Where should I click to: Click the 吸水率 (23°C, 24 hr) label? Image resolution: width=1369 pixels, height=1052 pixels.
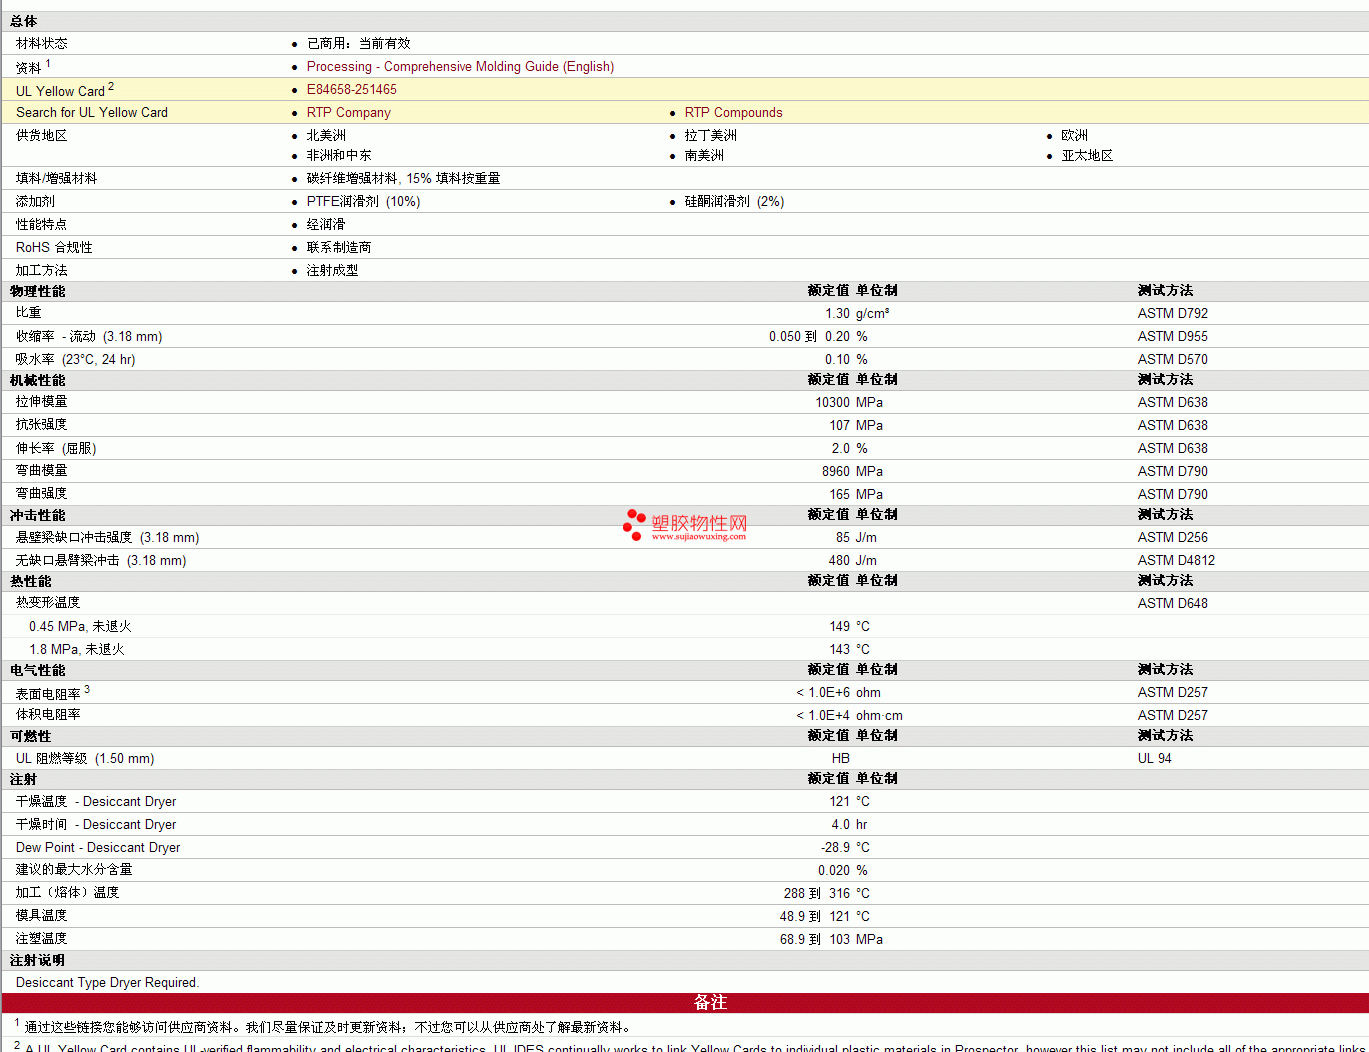(x=76, y=359)
